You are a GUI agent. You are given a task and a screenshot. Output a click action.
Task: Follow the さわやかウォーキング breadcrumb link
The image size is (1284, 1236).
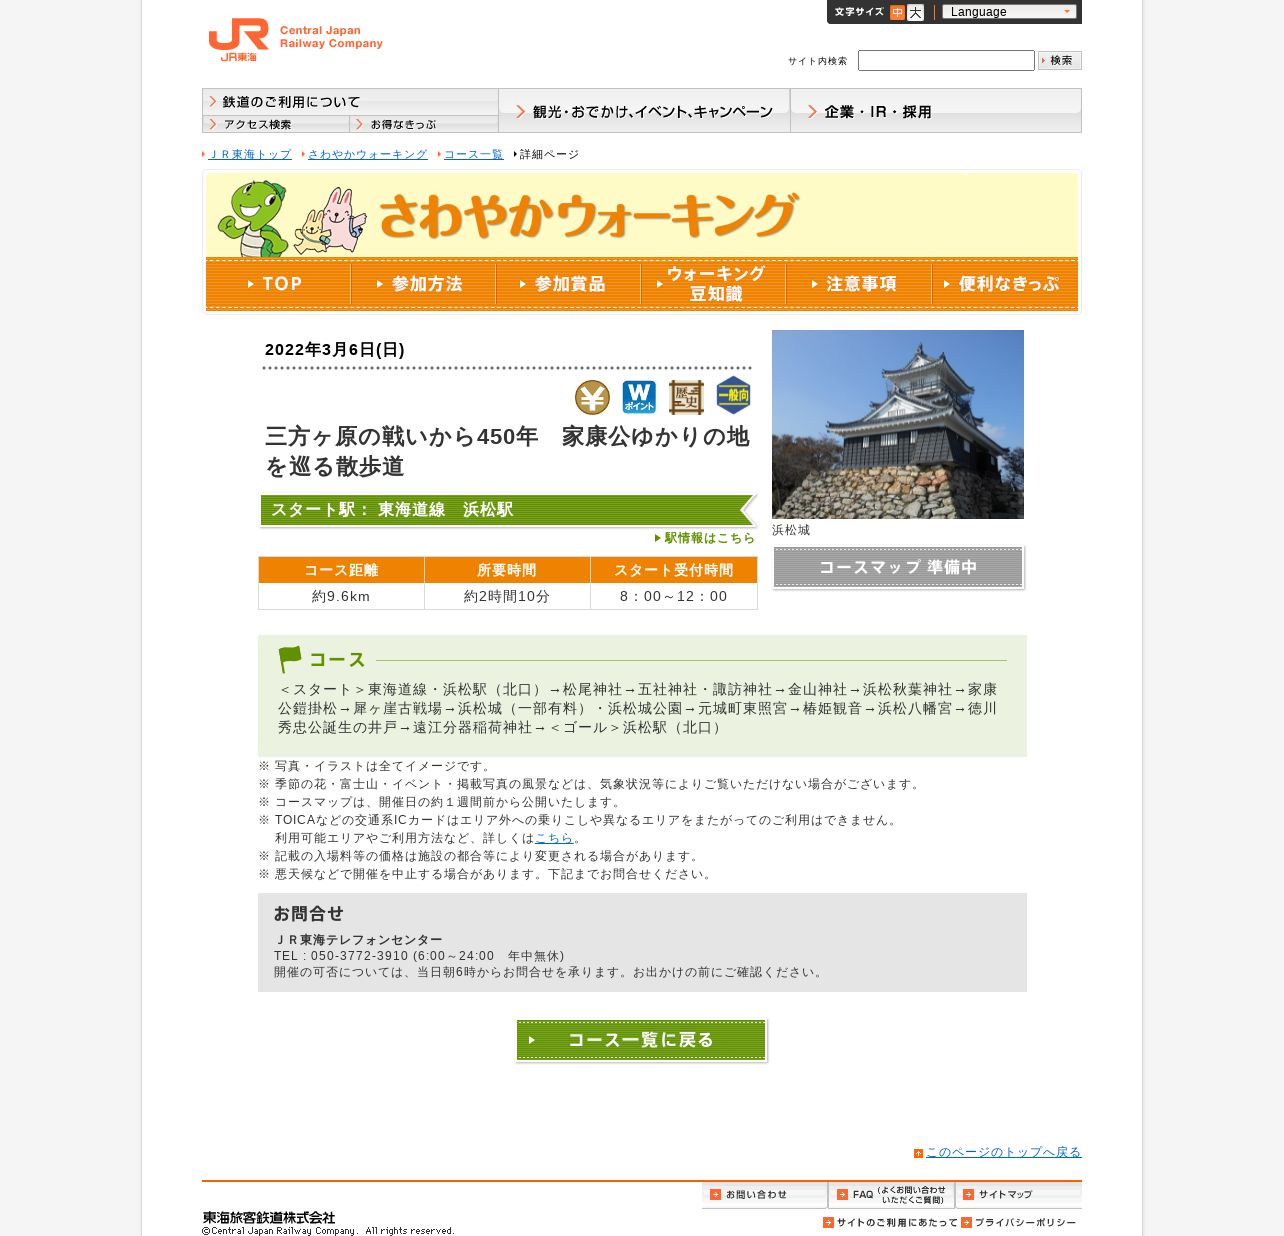pos(367,154)
